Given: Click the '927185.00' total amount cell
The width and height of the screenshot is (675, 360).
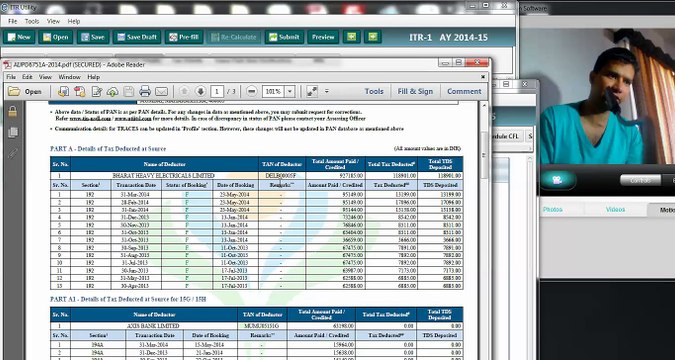Looking at the screenshot, I should (335, 176).
